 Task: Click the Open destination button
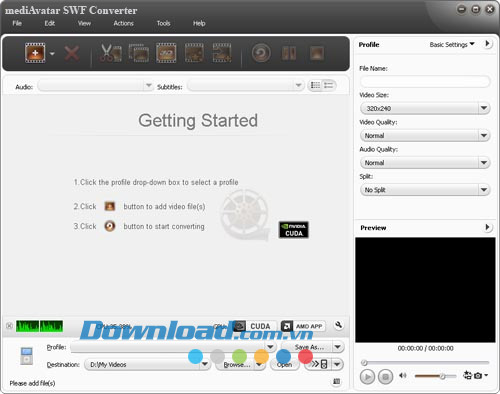[284, 365]
